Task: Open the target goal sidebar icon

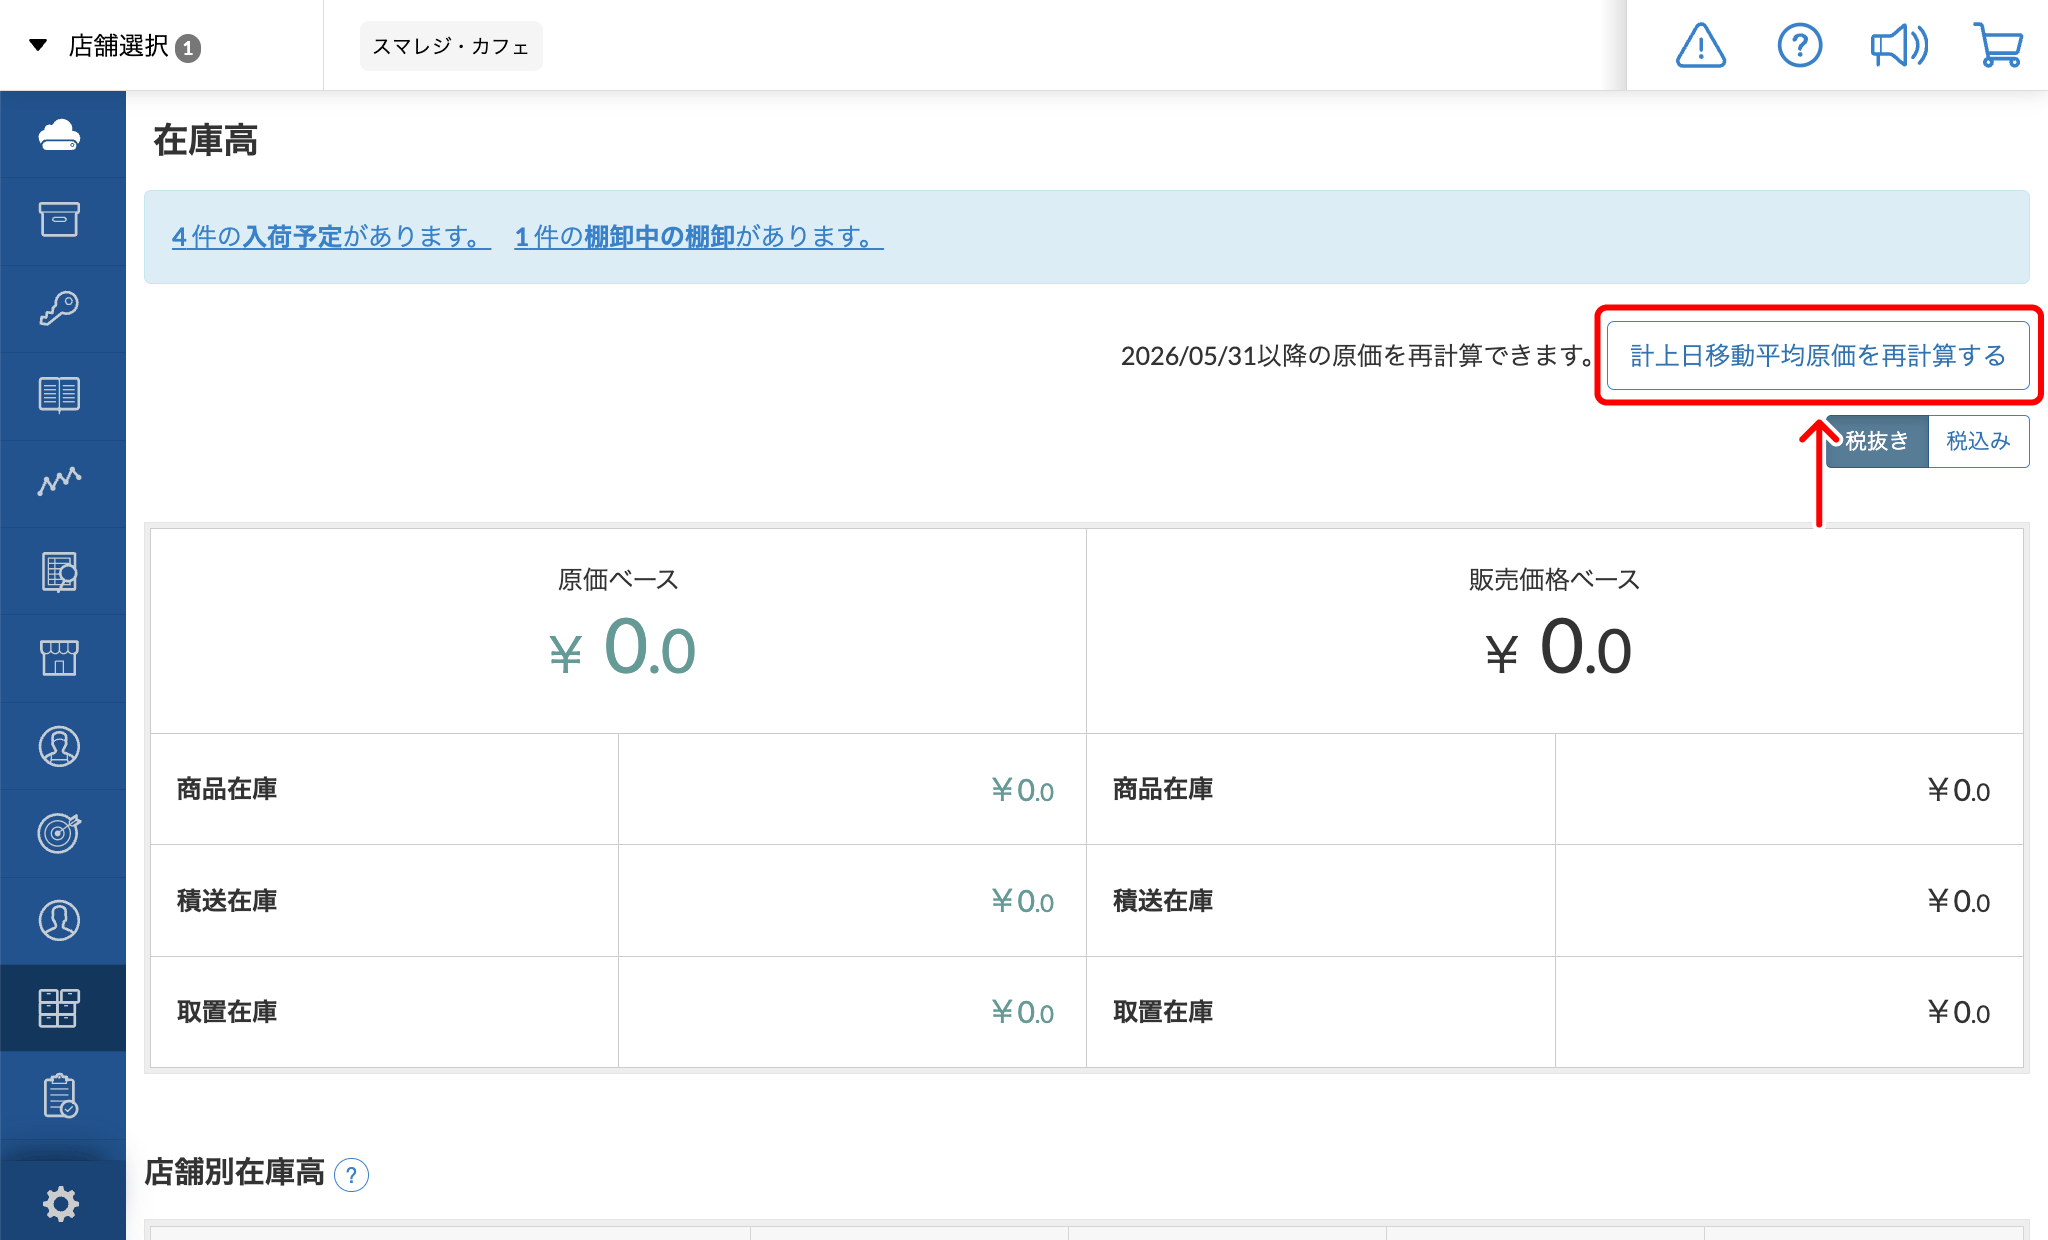Action: (x=60, y=833)
